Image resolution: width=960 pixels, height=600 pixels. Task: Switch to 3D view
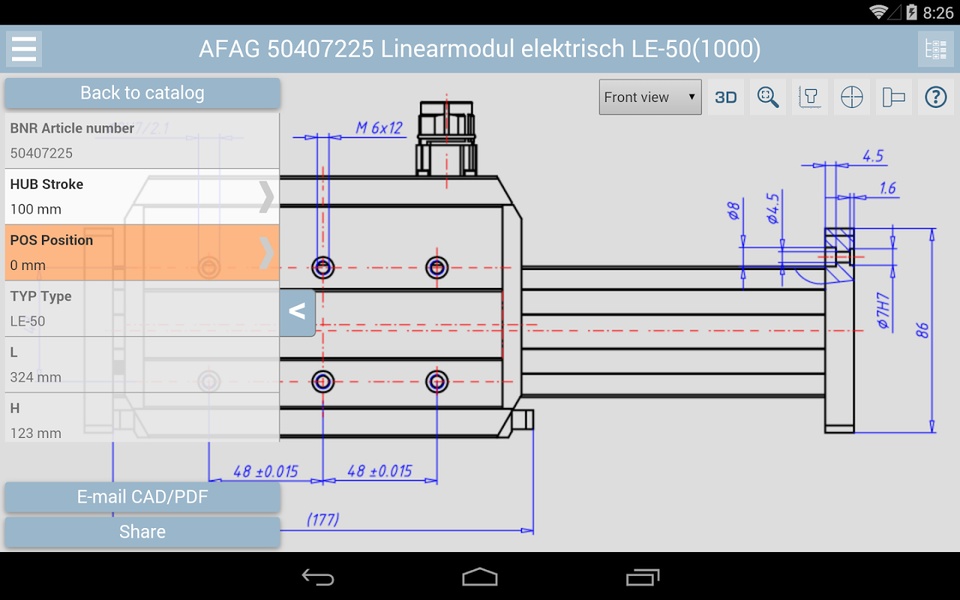click(x=726, y=97)
